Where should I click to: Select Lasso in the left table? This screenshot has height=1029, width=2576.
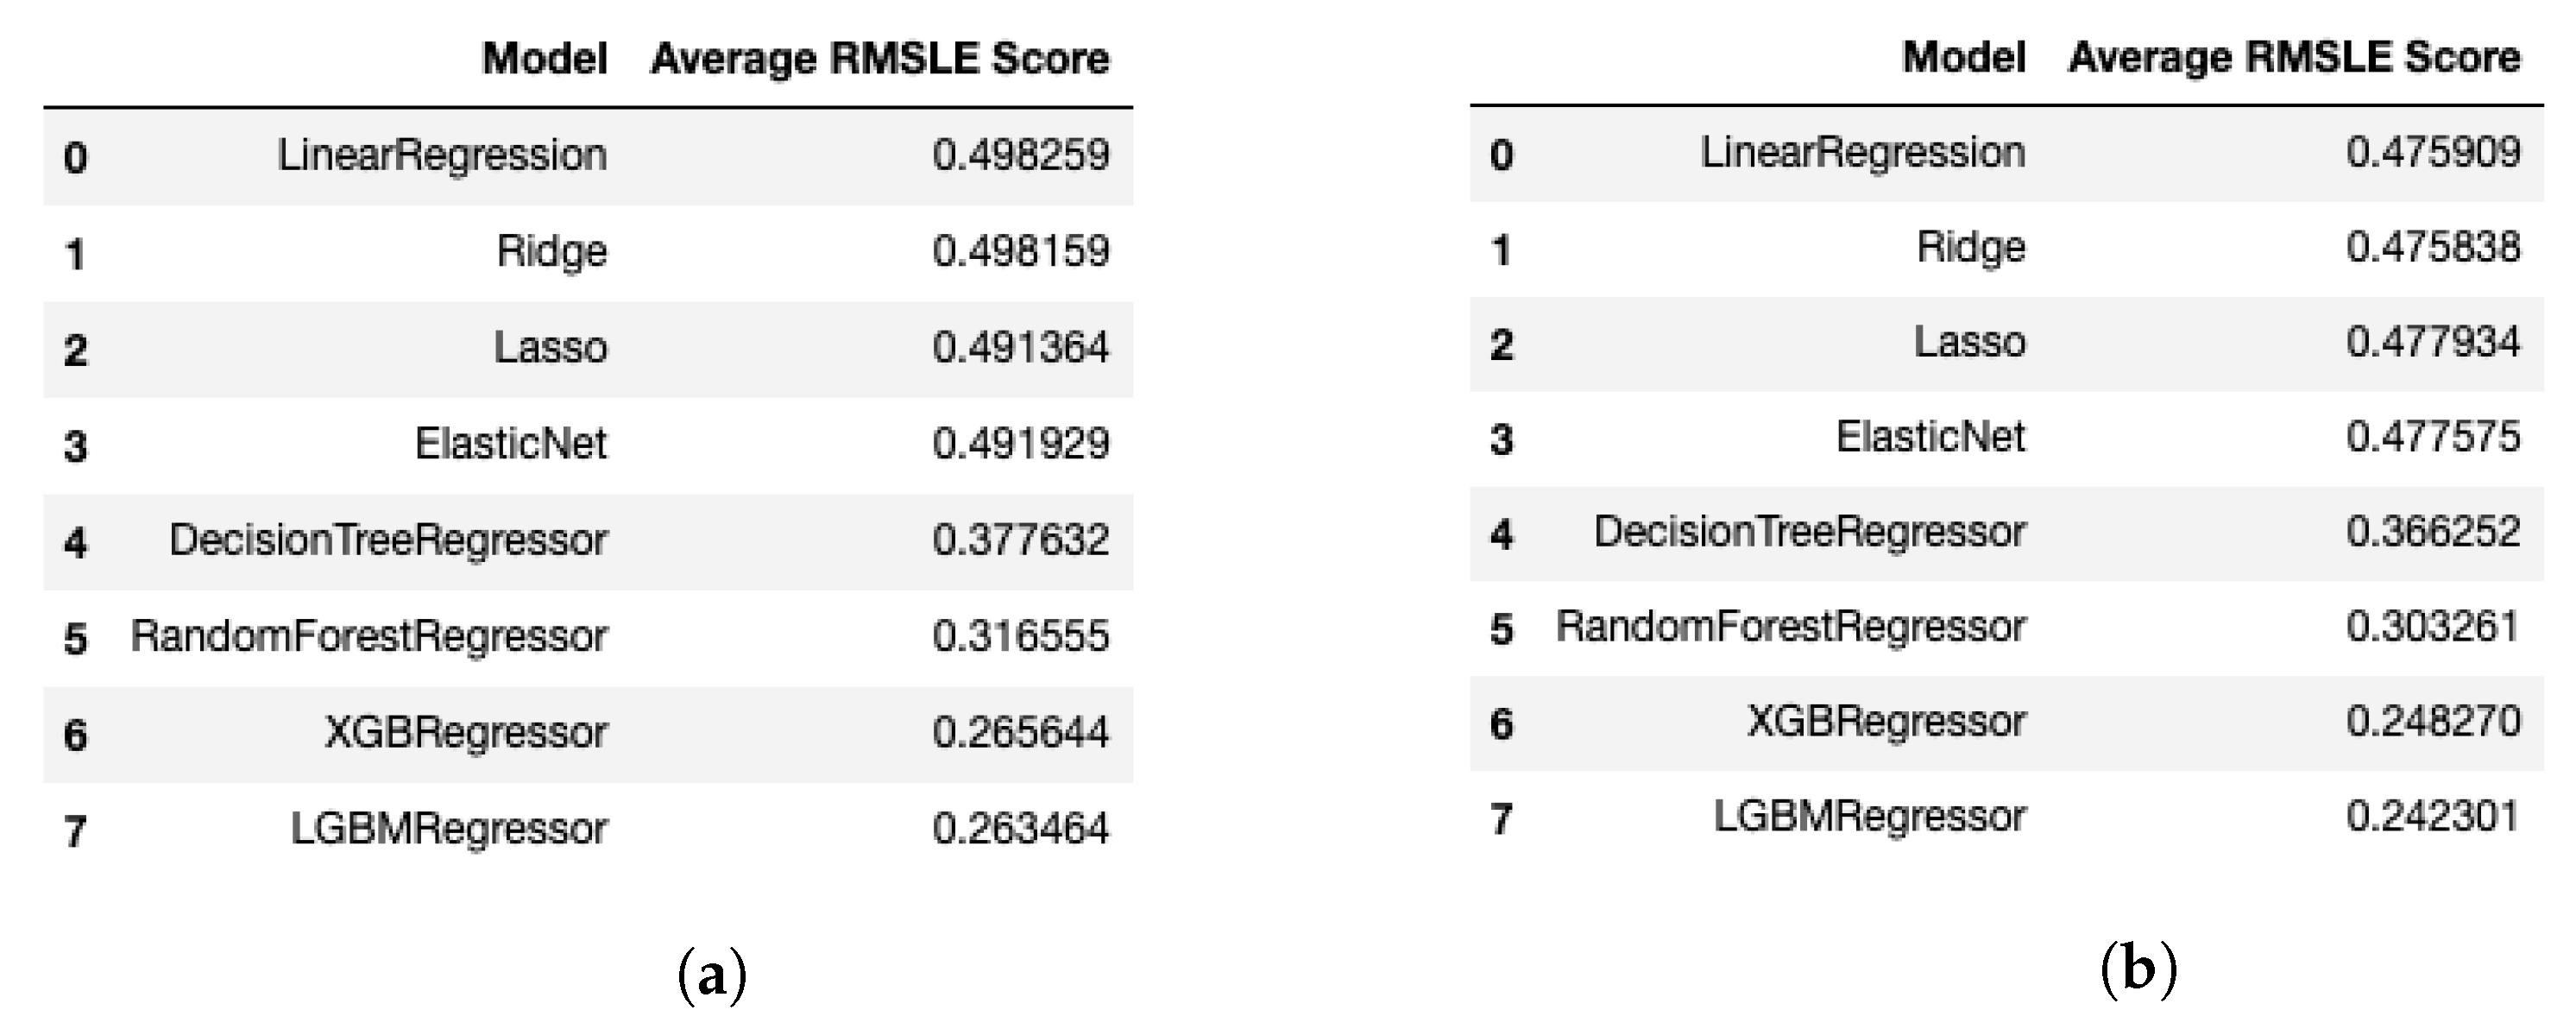coord(550,347)
